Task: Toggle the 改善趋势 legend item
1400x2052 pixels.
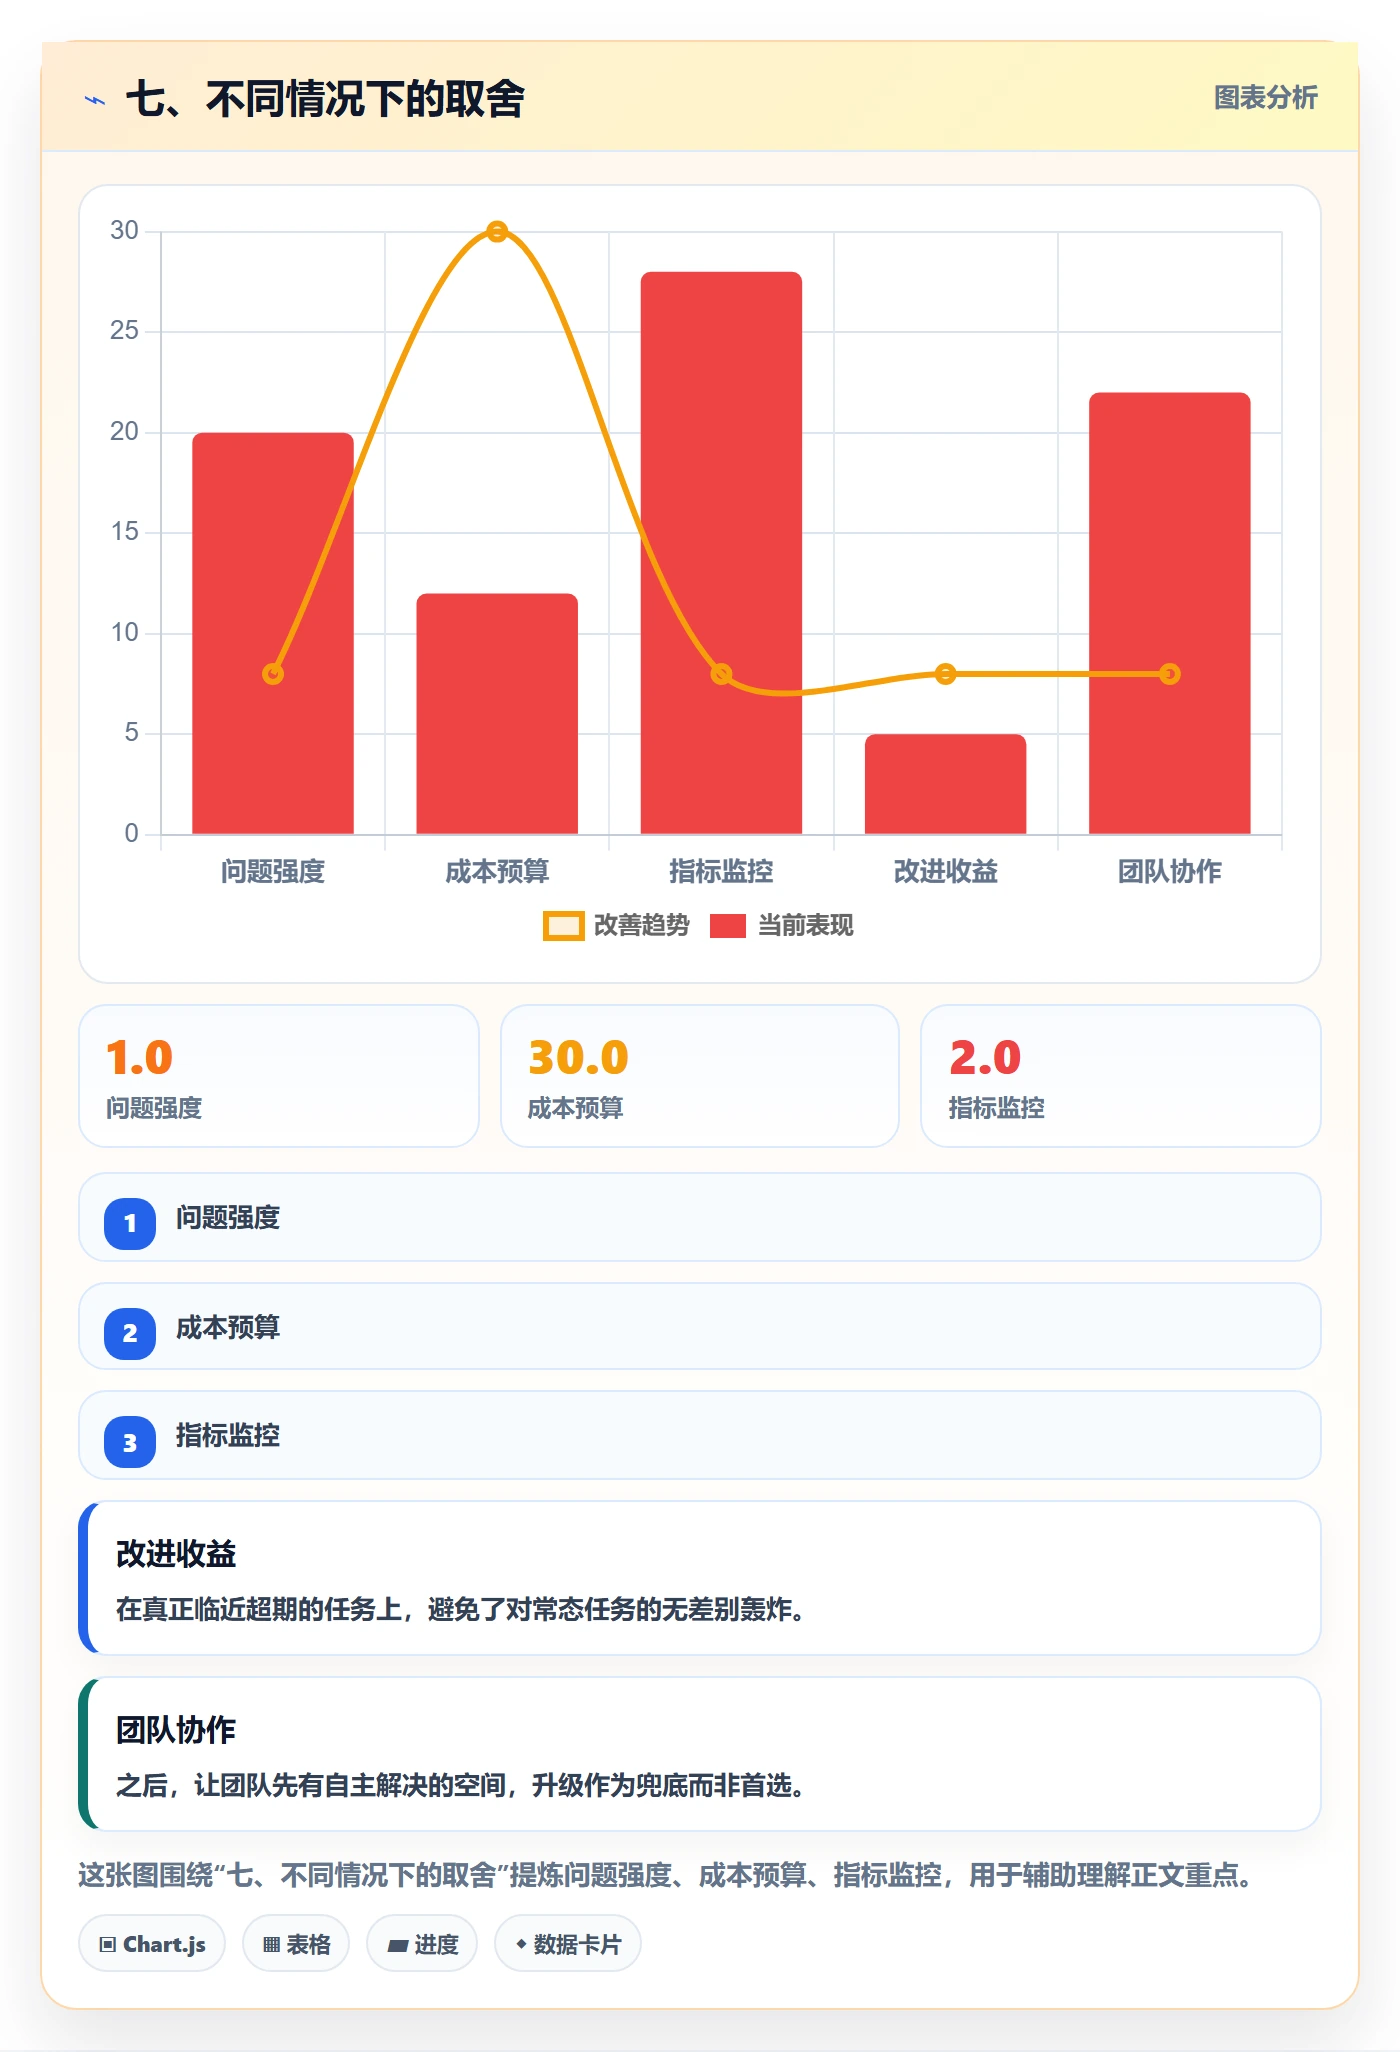Action: pos(616,925)
